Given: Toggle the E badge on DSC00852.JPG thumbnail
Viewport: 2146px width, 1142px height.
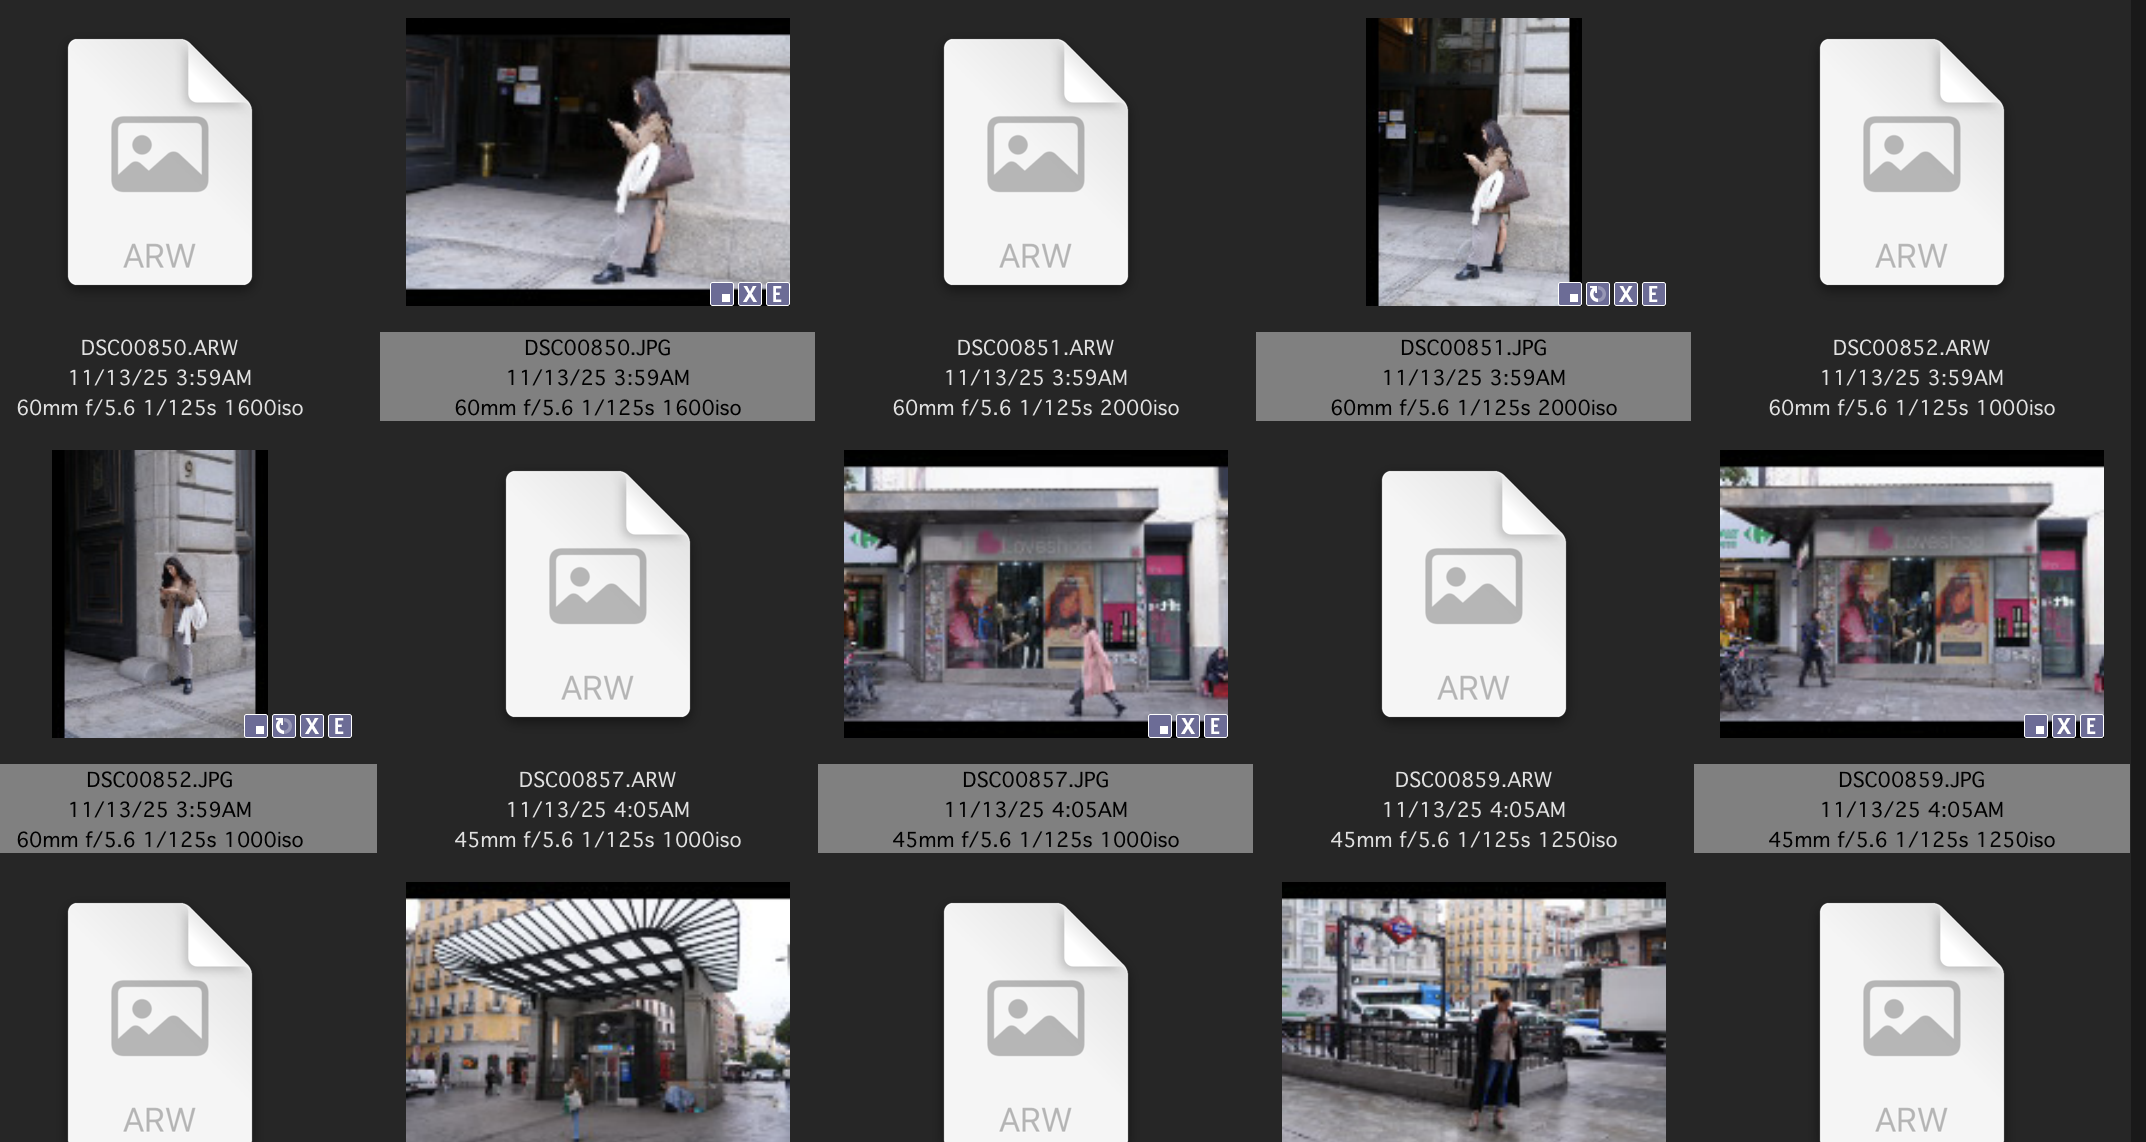Looking at the screenshot, I should tap(339, 726).
